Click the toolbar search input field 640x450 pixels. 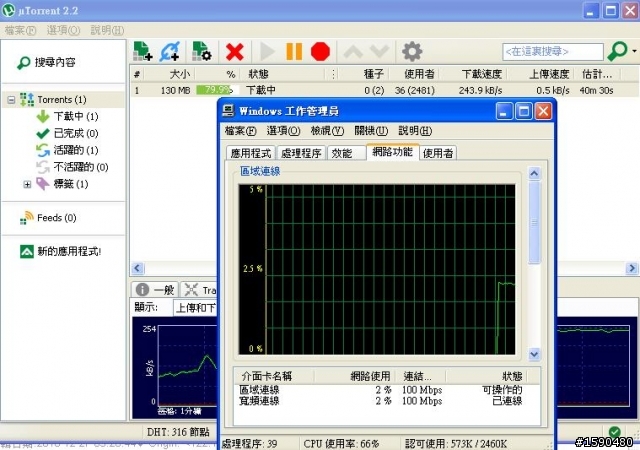pyautogui.click(x=553, y=51)
